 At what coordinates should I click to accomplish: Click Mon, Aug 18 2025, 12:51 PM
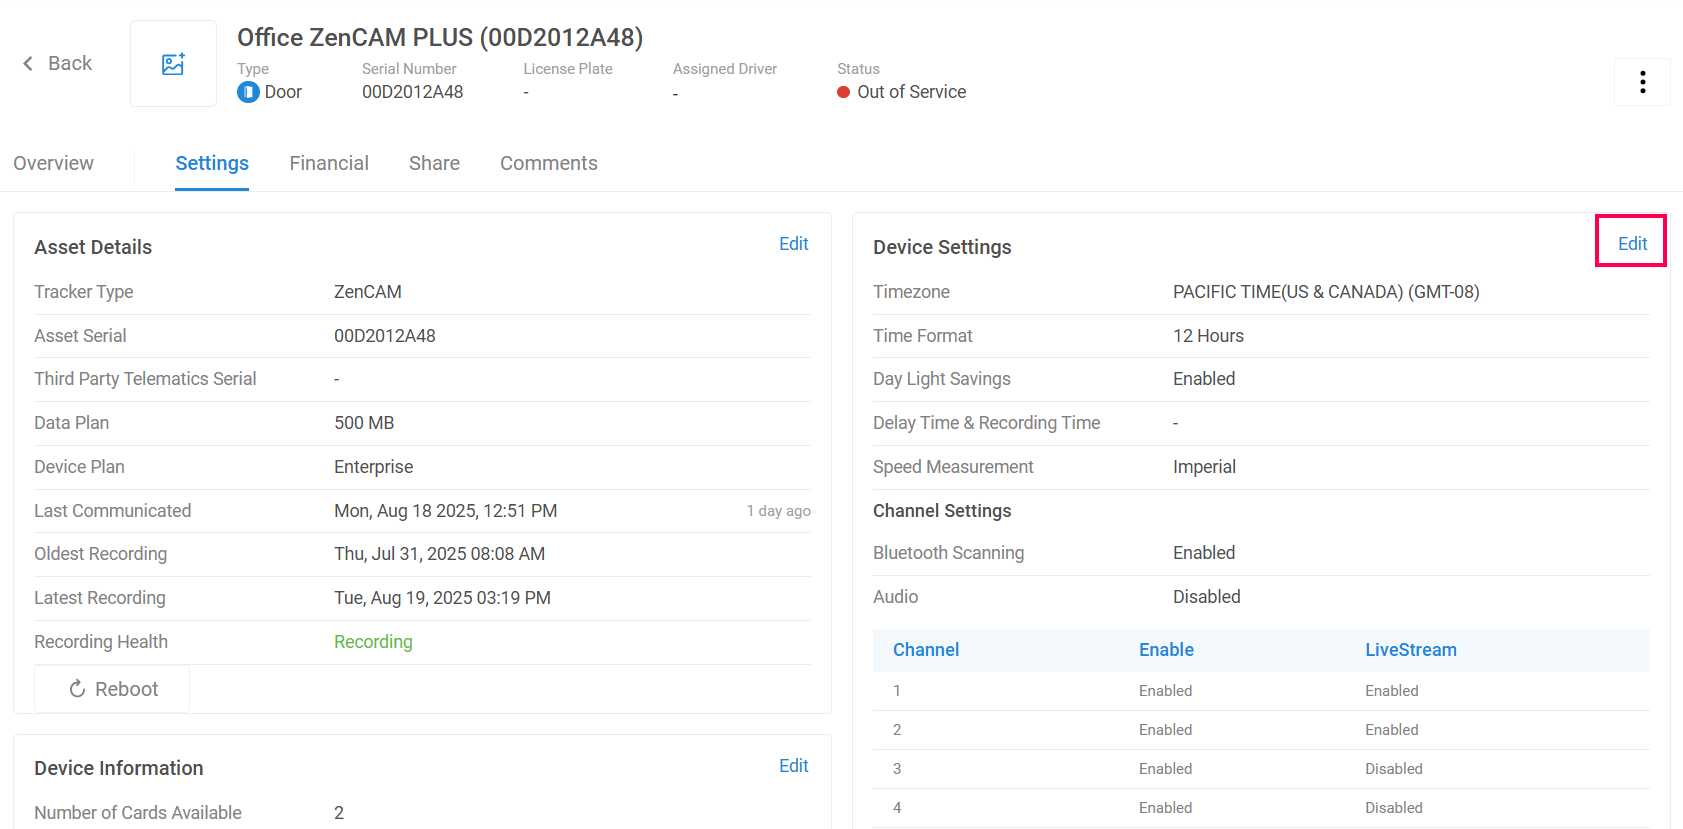pos(446,511)
